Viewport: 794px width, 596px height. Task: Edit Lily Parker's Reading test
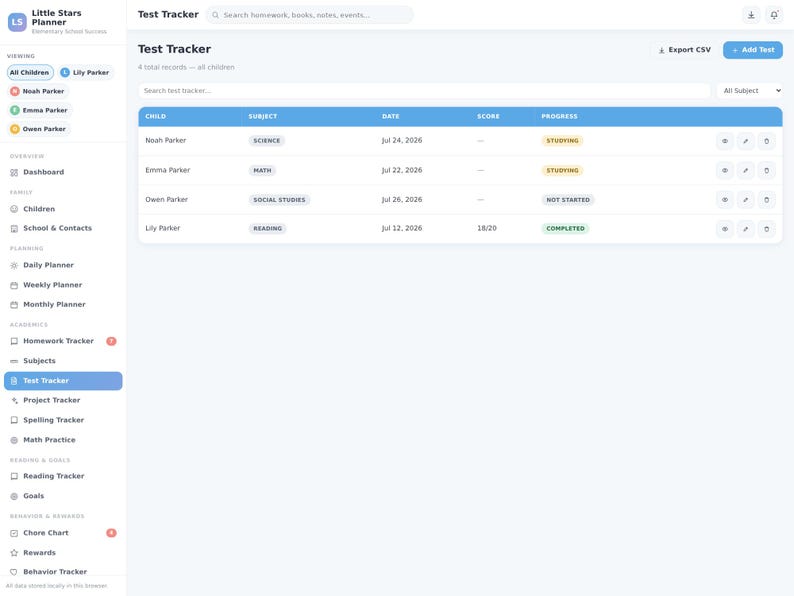point(745,229)
